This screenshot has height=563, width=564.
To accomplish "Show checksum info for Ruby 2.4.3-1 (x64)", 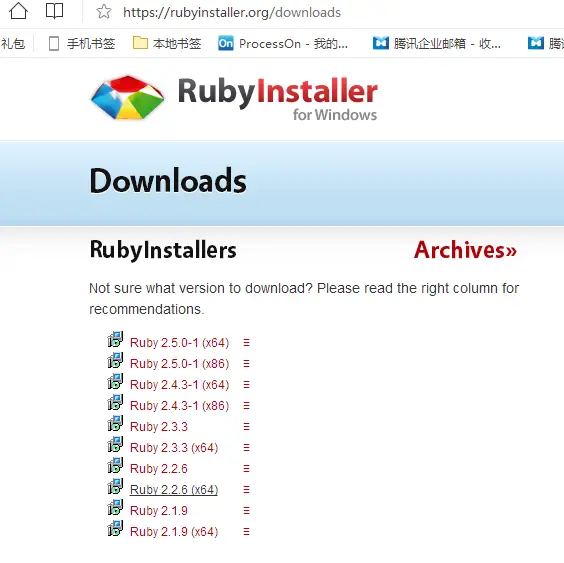I will tap(246, 385).
